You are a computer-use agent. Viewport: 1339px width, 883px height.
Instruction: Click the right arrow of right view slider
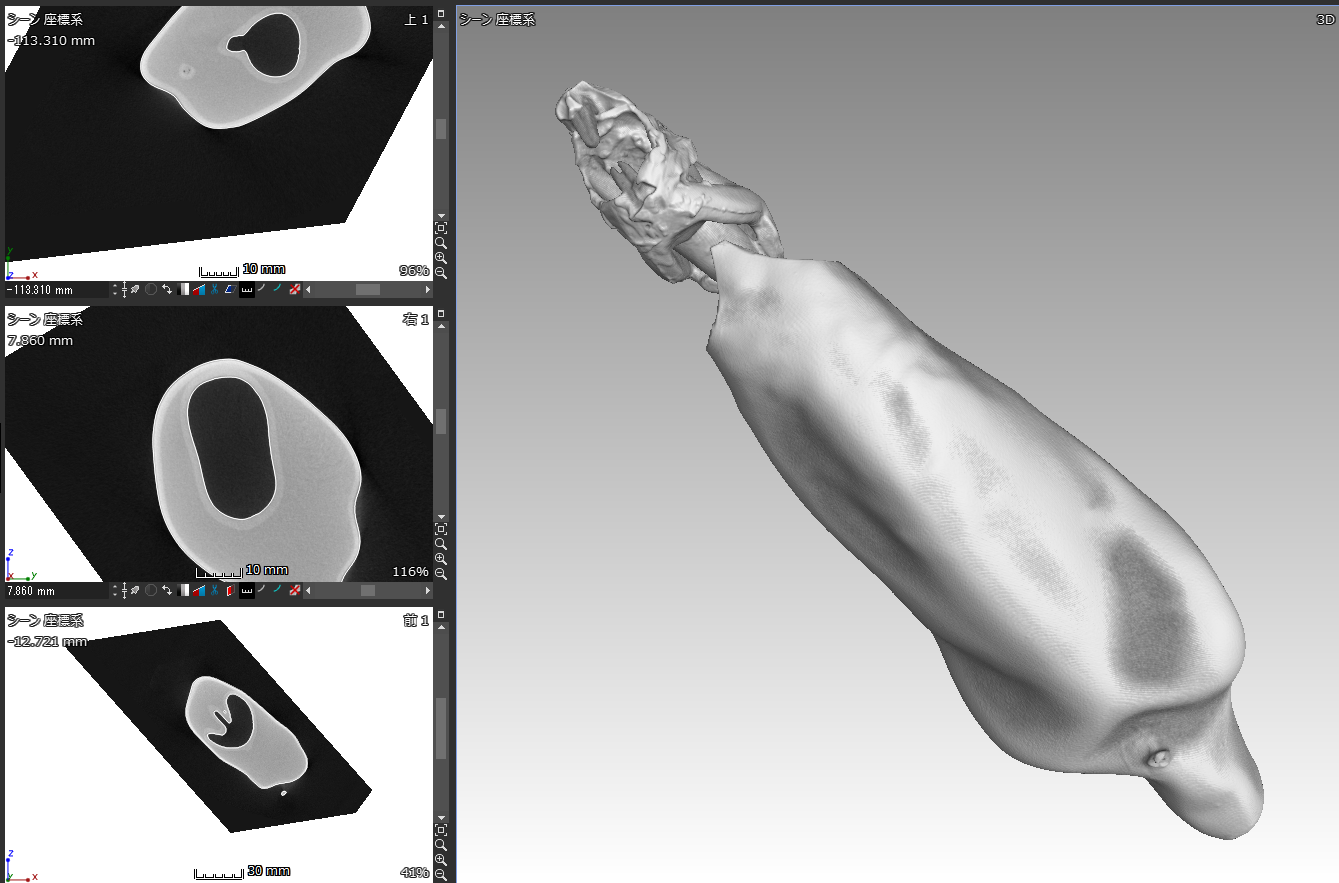click(x=428, y=591)
